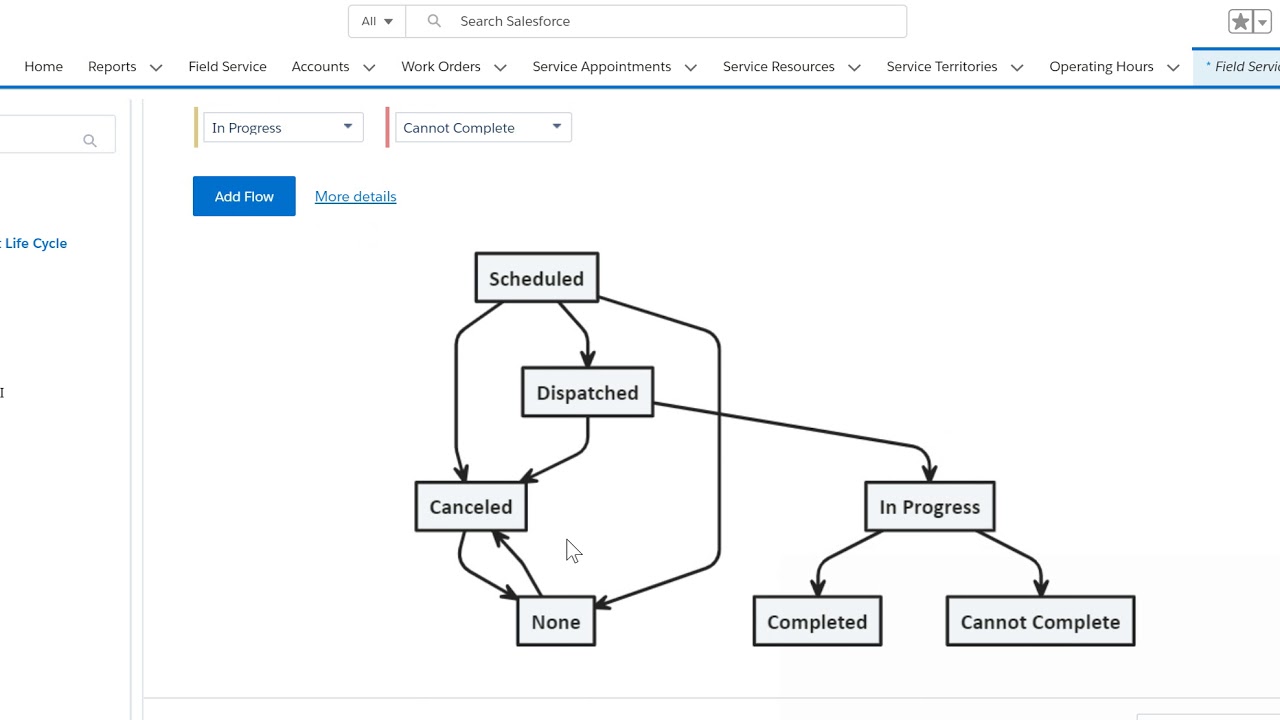Open the Service Appointments tab
Screen dimensions: 1280x720
(602, 66)
